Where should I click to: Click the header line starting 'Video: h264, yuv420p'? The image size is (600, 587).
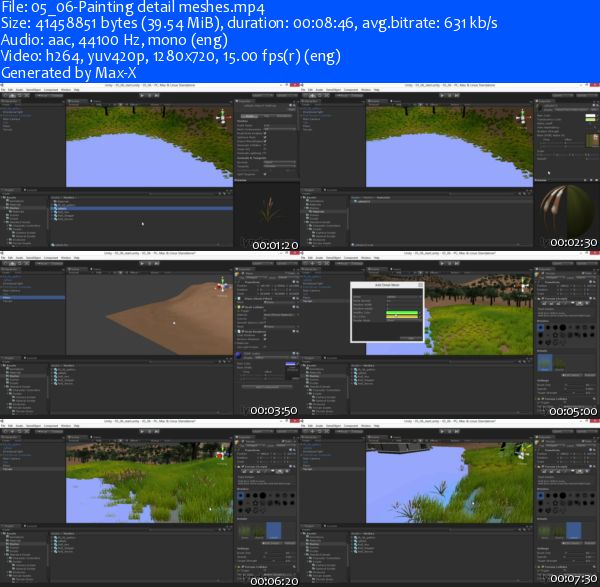point(171,56)
